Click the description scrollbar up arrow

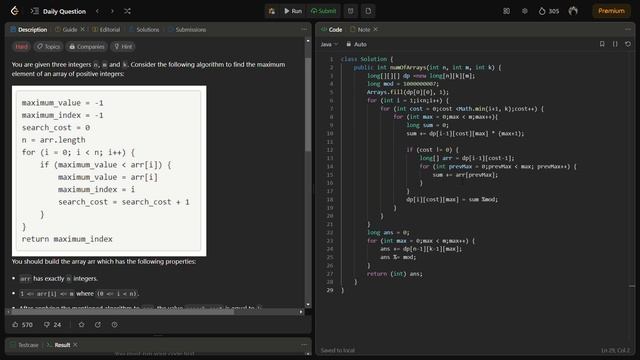tap(308, 41)
